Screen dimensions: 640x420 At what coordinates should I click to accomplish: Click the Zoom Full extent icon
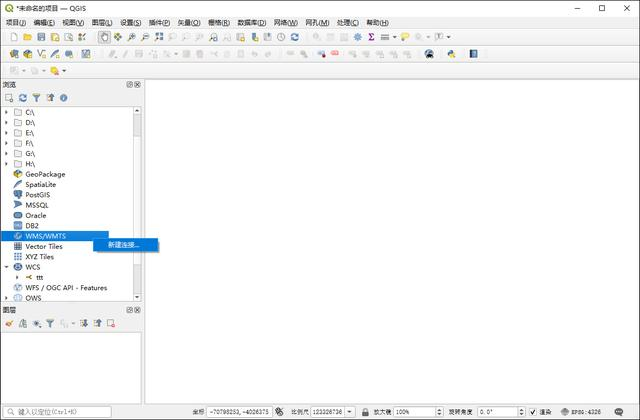pyautogui.click(x=159, y=37)
